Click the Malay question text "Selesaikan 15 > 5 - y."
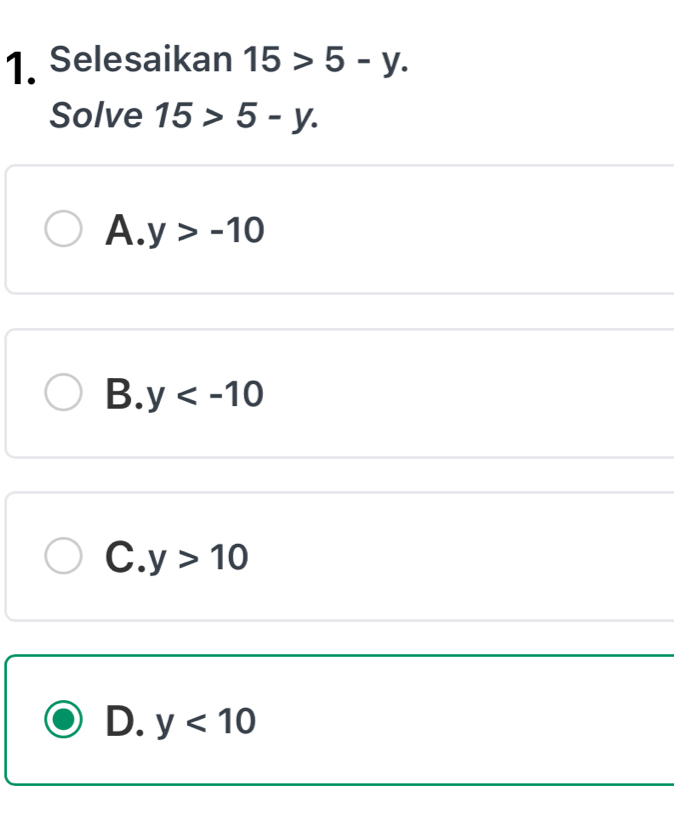This screenshot has height=813, width=674. click(229, 64)
